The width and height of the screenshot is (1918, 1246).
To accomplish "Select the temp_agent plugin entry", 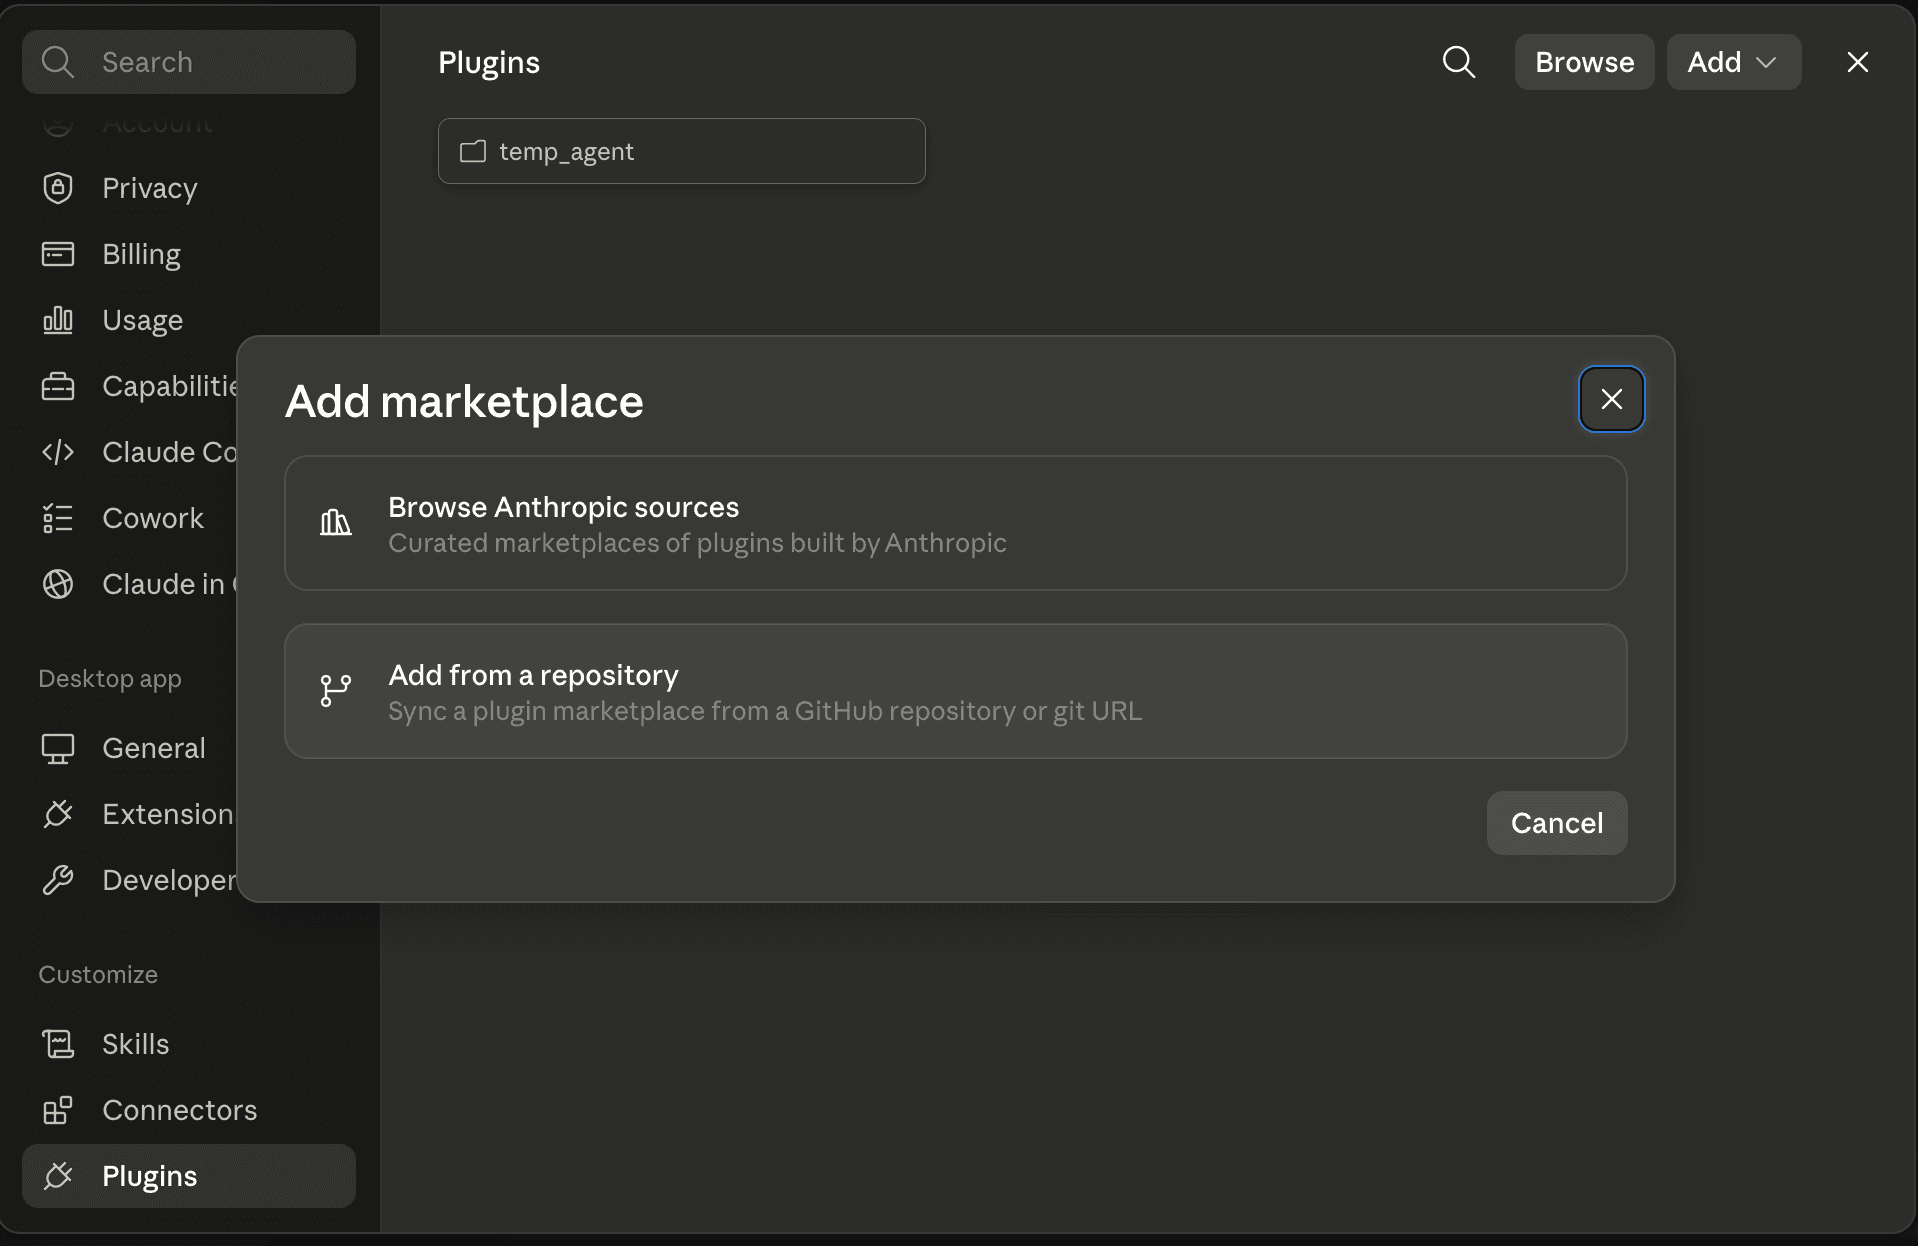I will [682, 151].
